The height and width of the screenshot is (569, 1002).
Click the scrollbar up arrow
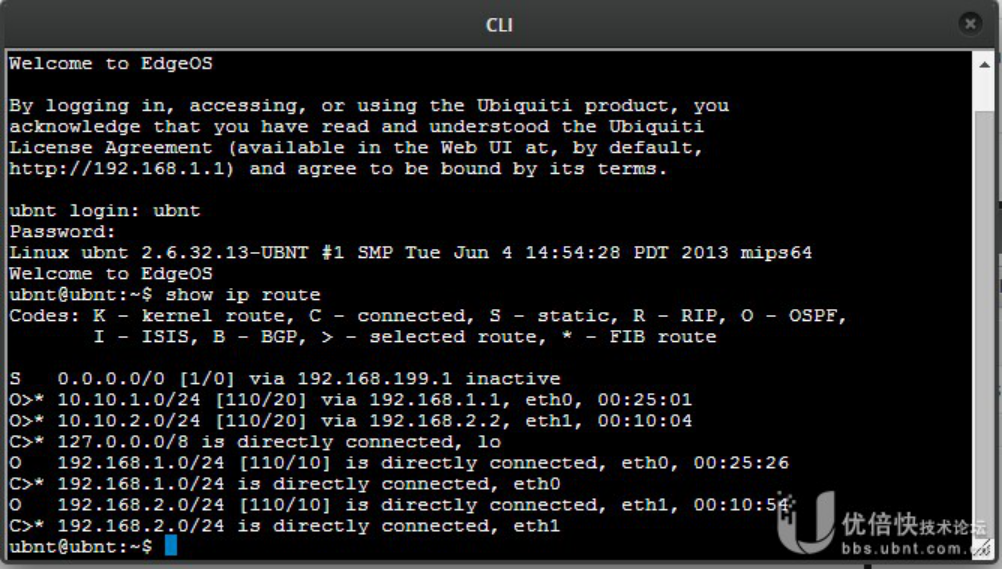point(984,65)
